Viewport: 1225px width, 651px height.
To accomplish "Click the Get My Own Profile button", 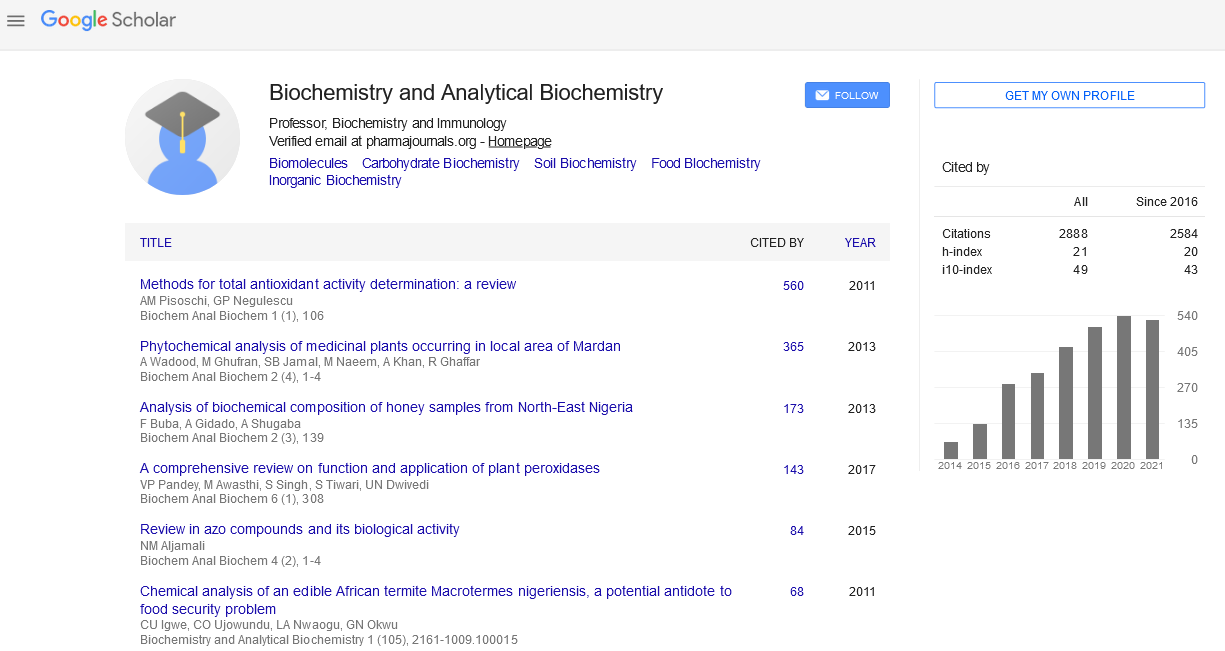I will [x=1069, y=95].
